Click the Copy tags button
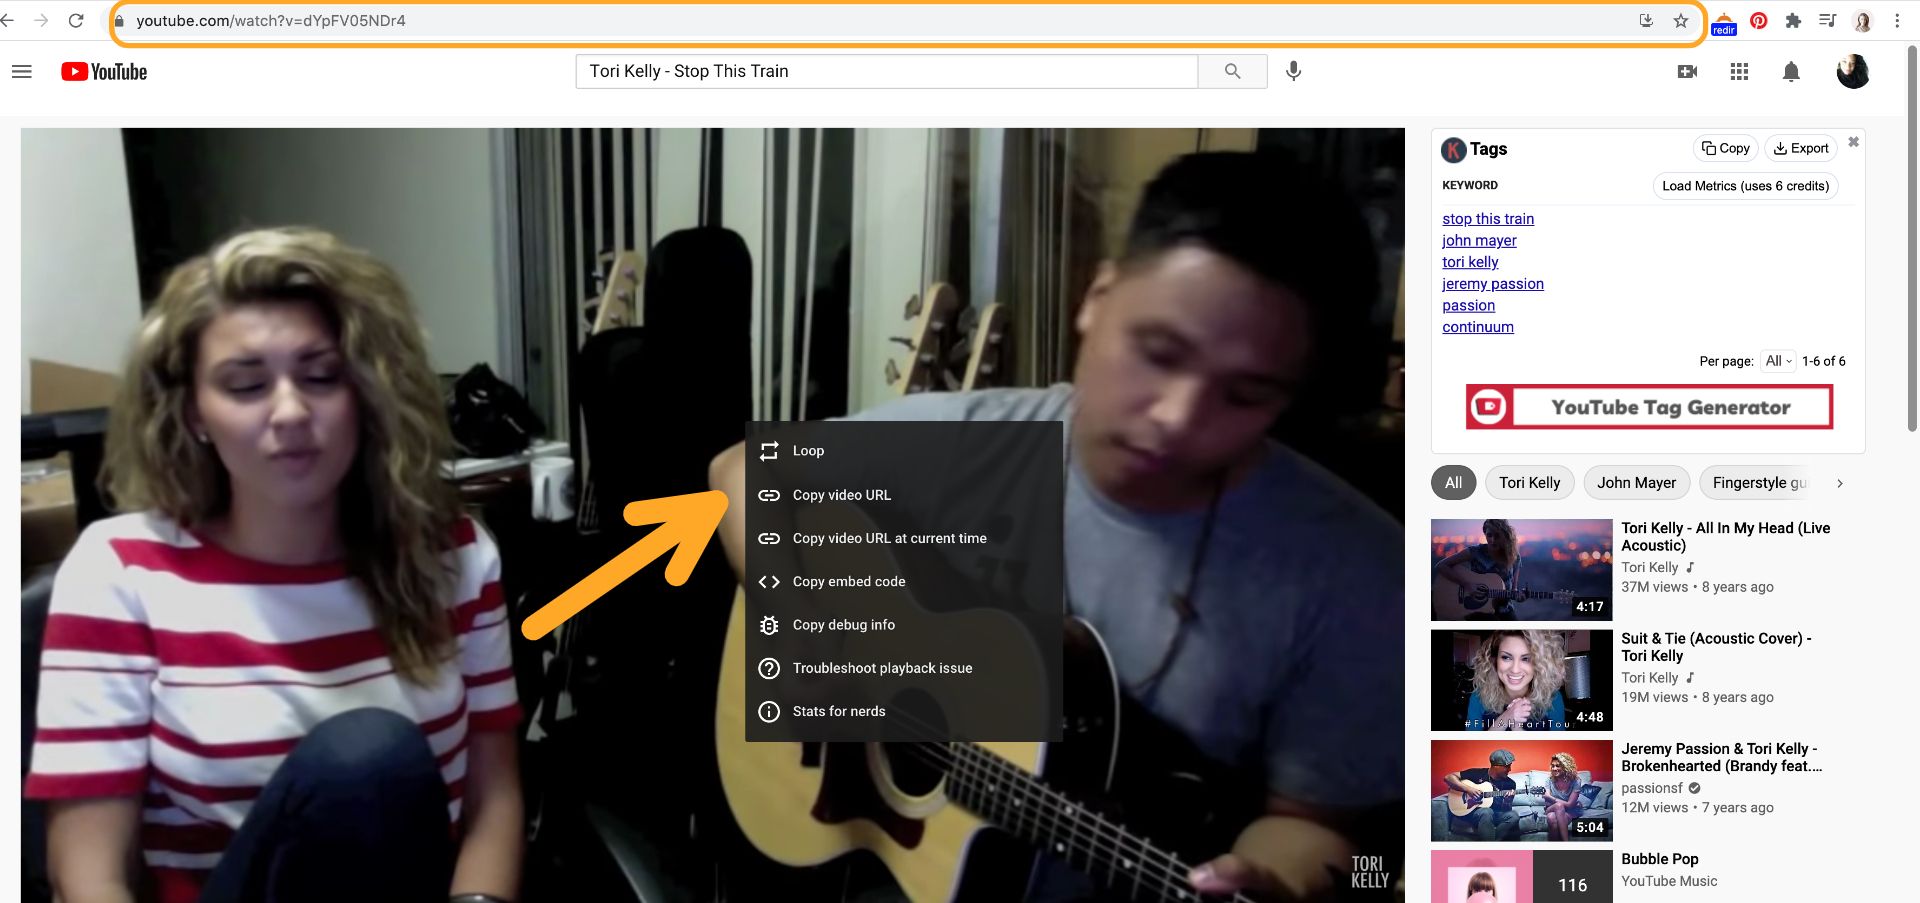The image size is (1920, 903). click(1726, 148)
